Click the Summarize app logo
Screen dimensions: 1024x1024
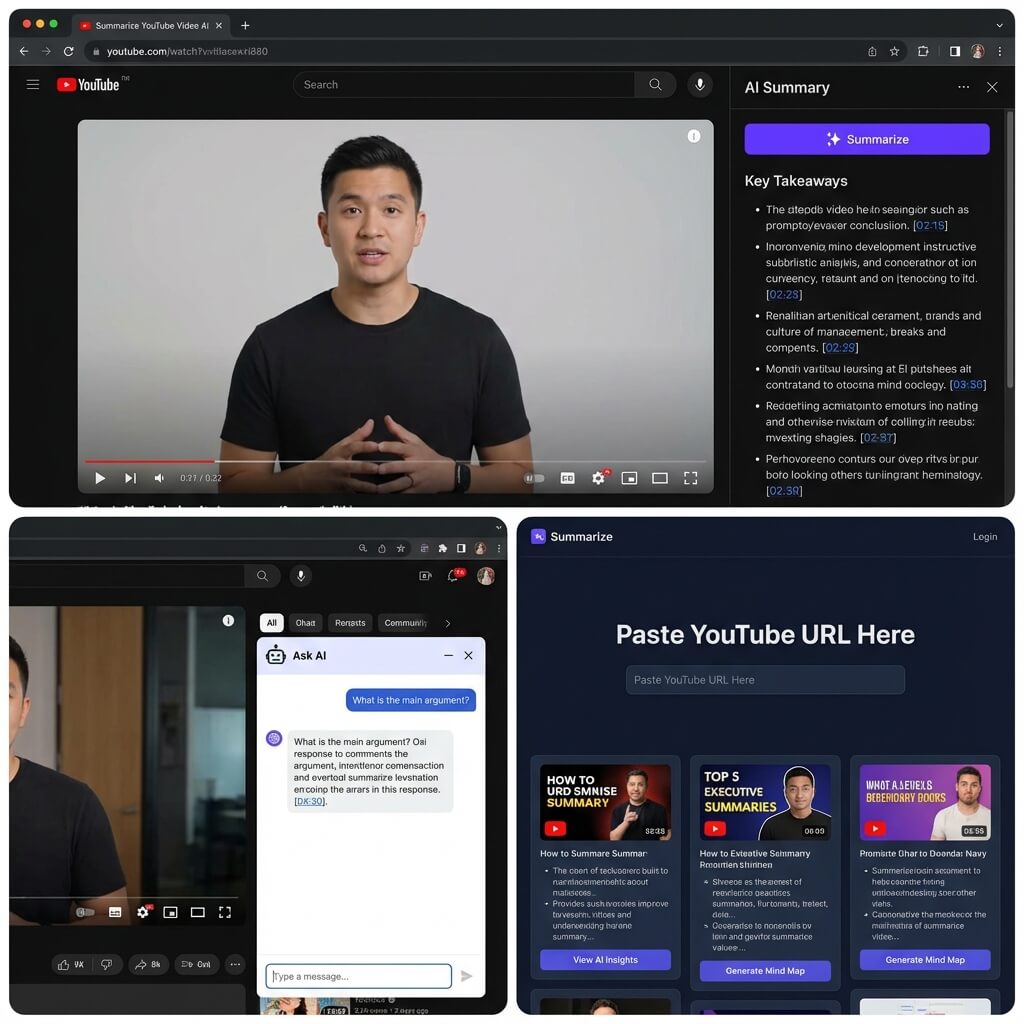537,536
